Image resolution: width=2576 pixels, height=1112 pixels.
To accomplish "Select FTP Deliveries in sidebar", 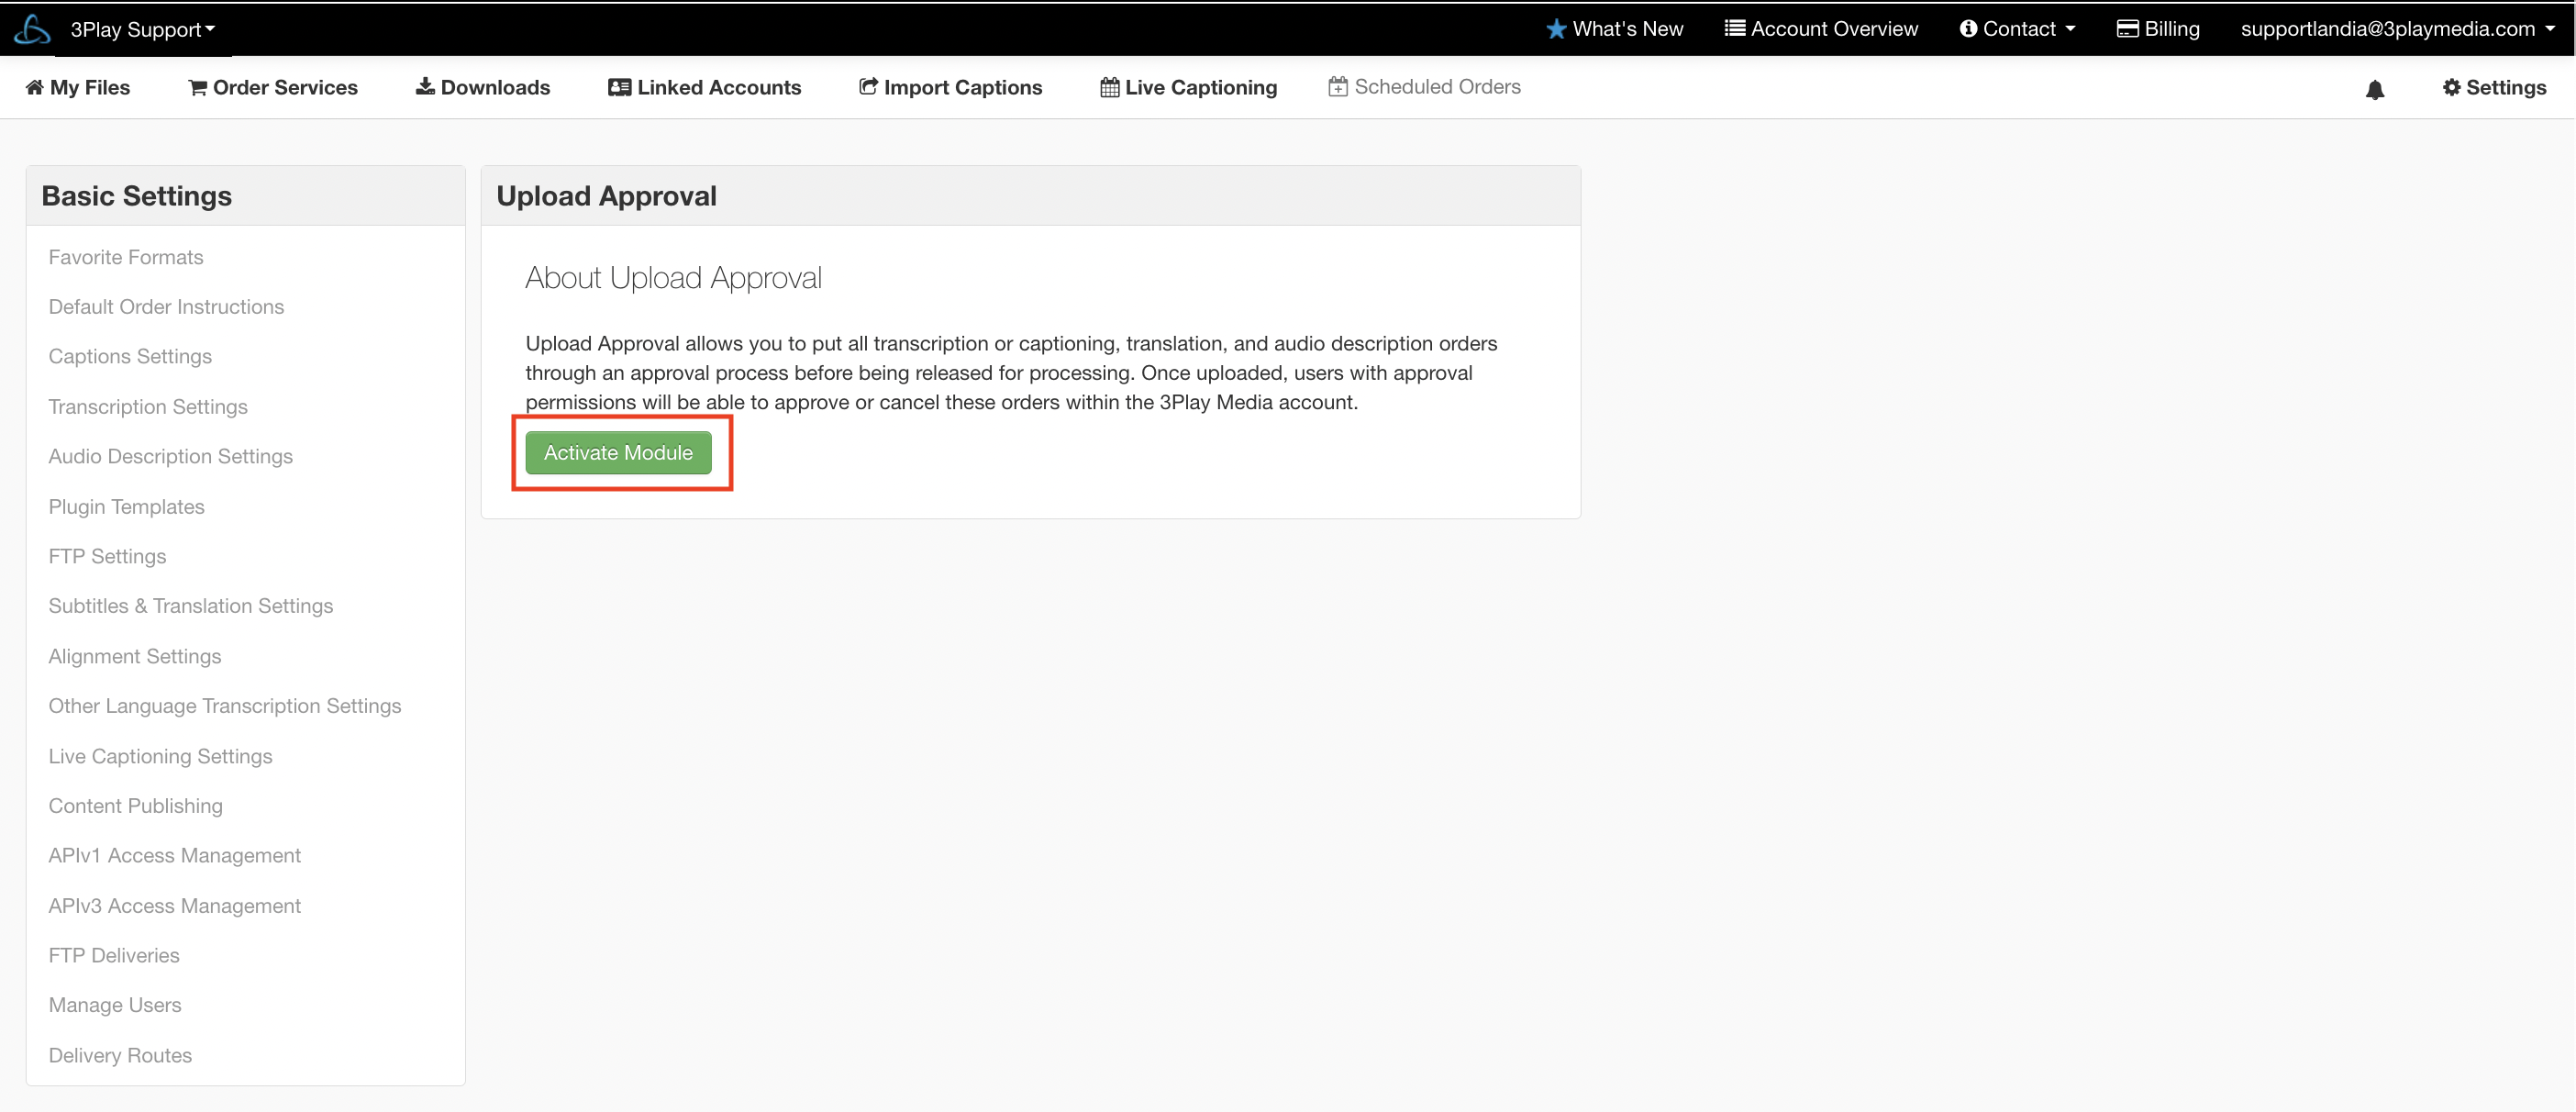I will tap(114, 955).
